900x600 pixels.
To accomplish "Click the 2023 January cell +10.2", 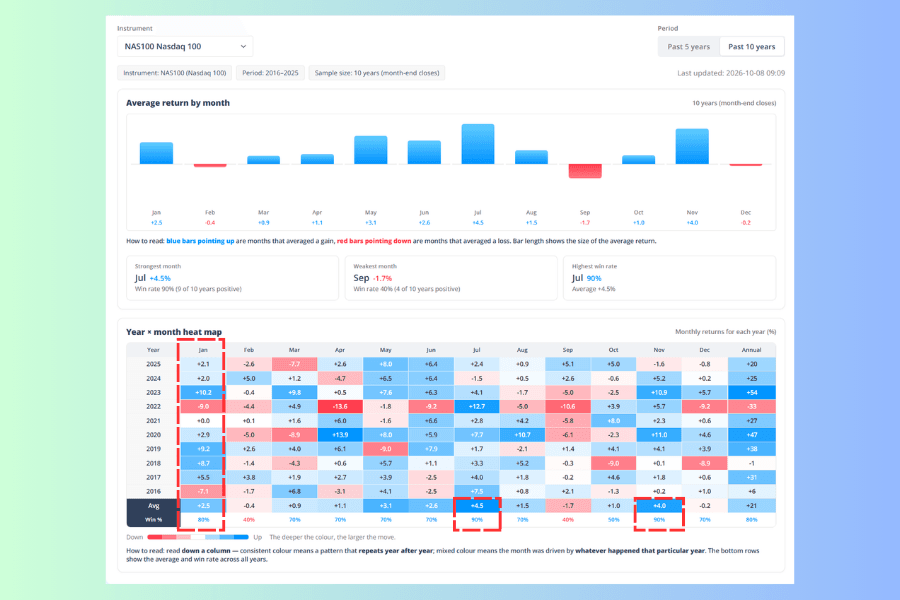I will click(203, 393).
